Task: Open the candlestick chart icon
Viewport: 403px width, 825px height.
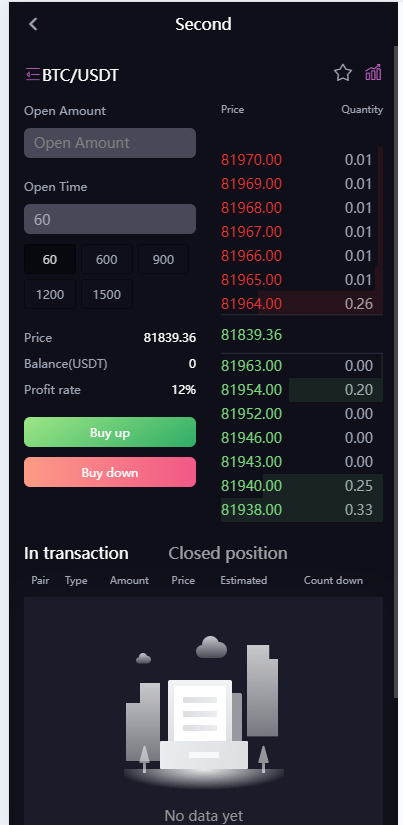Action: [x=373, y=73]
